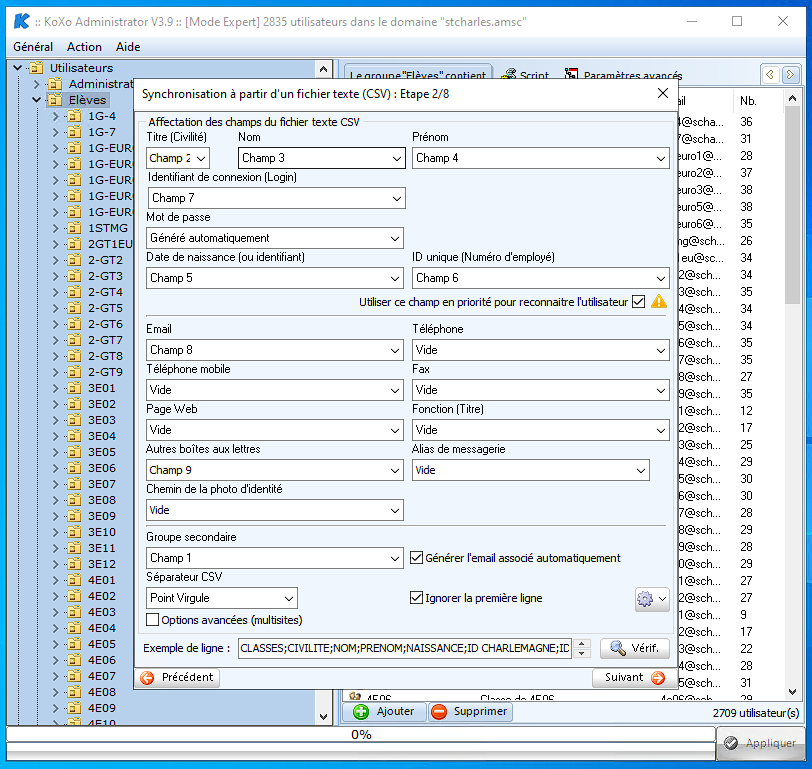Image resolution: width=812 pixels, height=769 pixels.
Task: Toggle Ignorer la première ligne checkbox
Action: pyautogui.click(x=416, y=598)
